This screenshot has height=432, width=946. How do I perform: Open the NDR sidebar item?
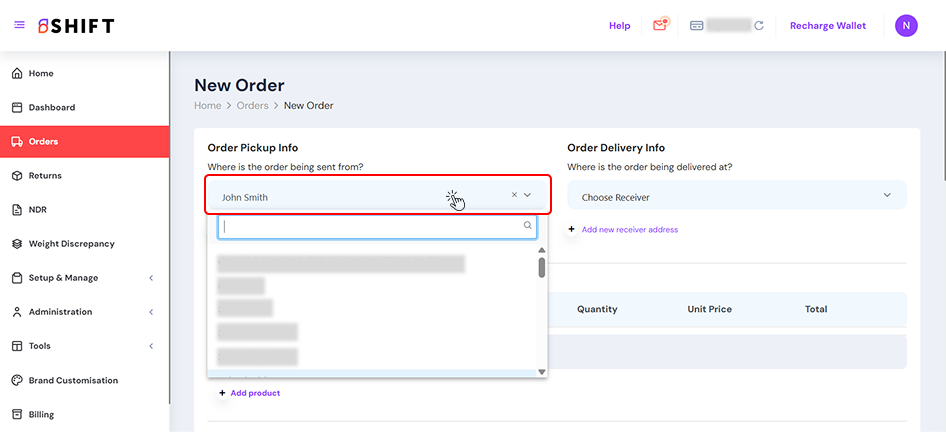point(37,210)
